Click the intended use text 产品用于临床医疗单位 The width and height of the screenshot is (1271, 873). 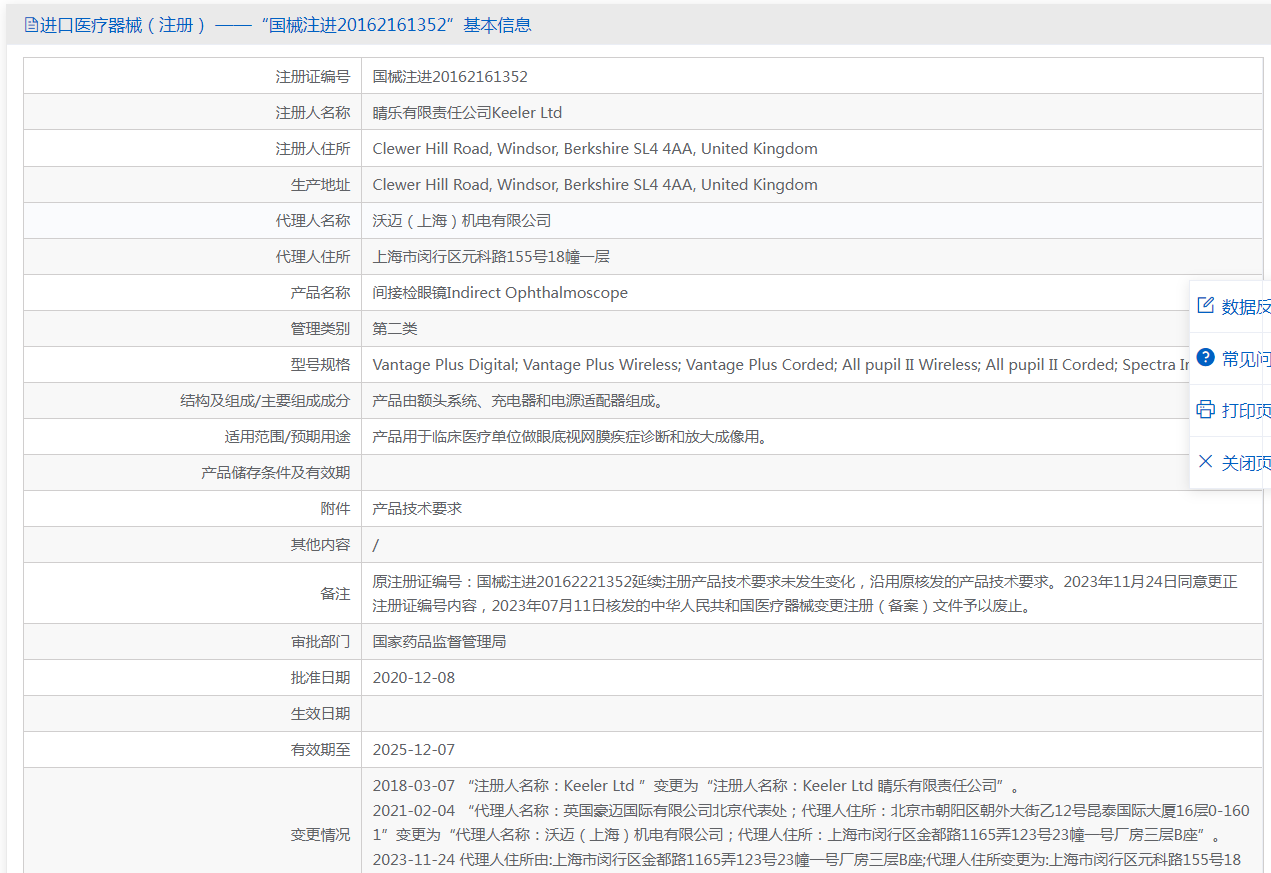(x=570, y=436)
